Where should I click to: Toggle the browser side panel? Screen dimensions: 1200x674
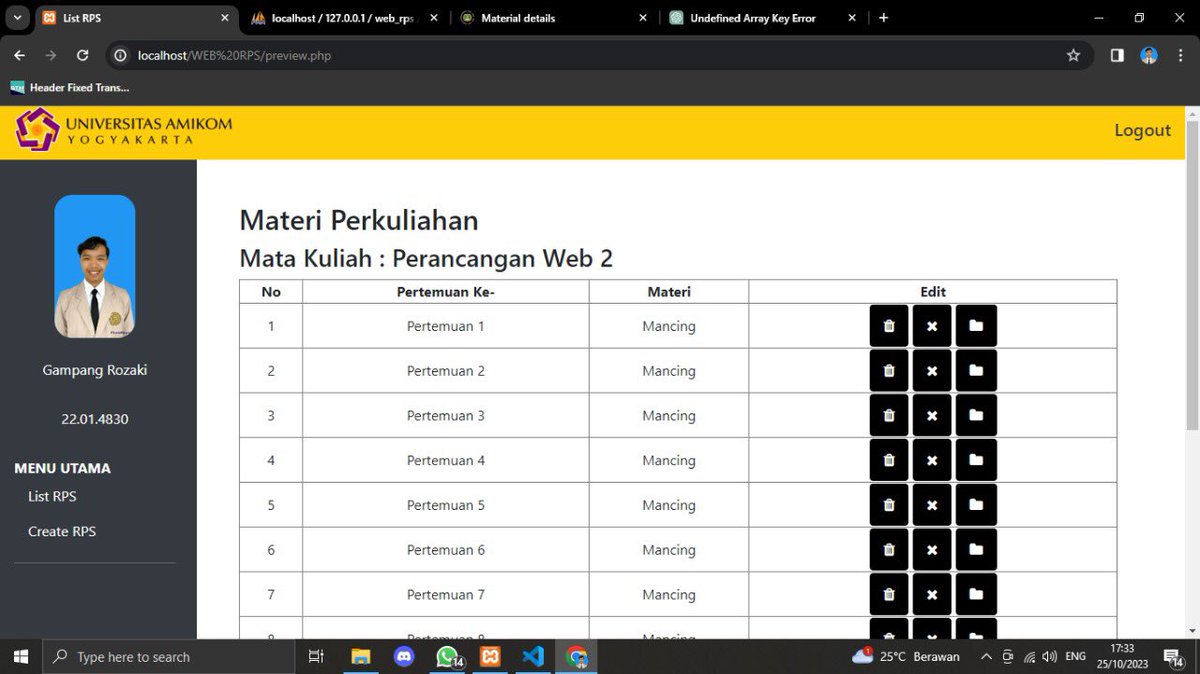(x=1117, y=55)
